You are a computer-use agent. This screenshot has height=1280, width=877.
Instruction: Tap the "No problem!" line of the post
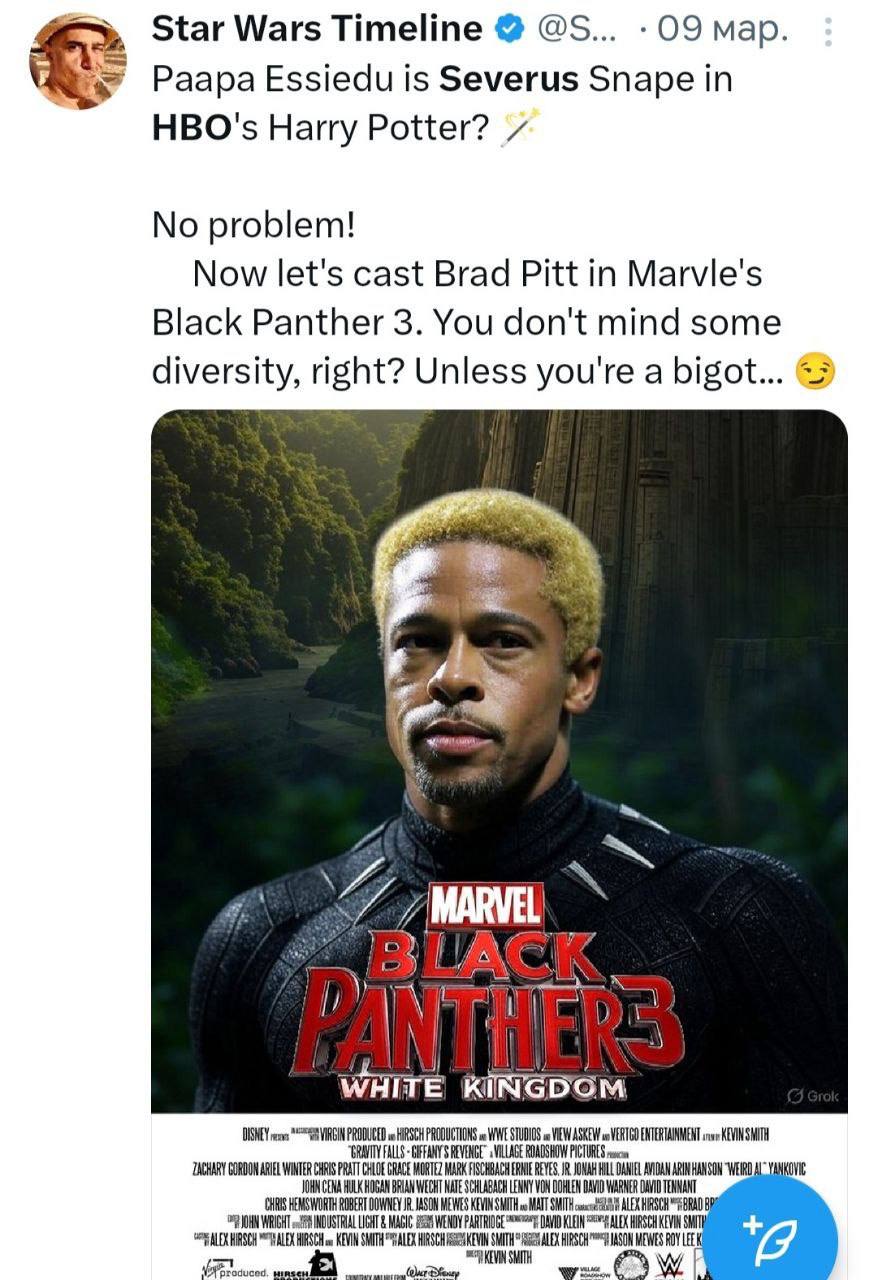click(x=253, y=225)
